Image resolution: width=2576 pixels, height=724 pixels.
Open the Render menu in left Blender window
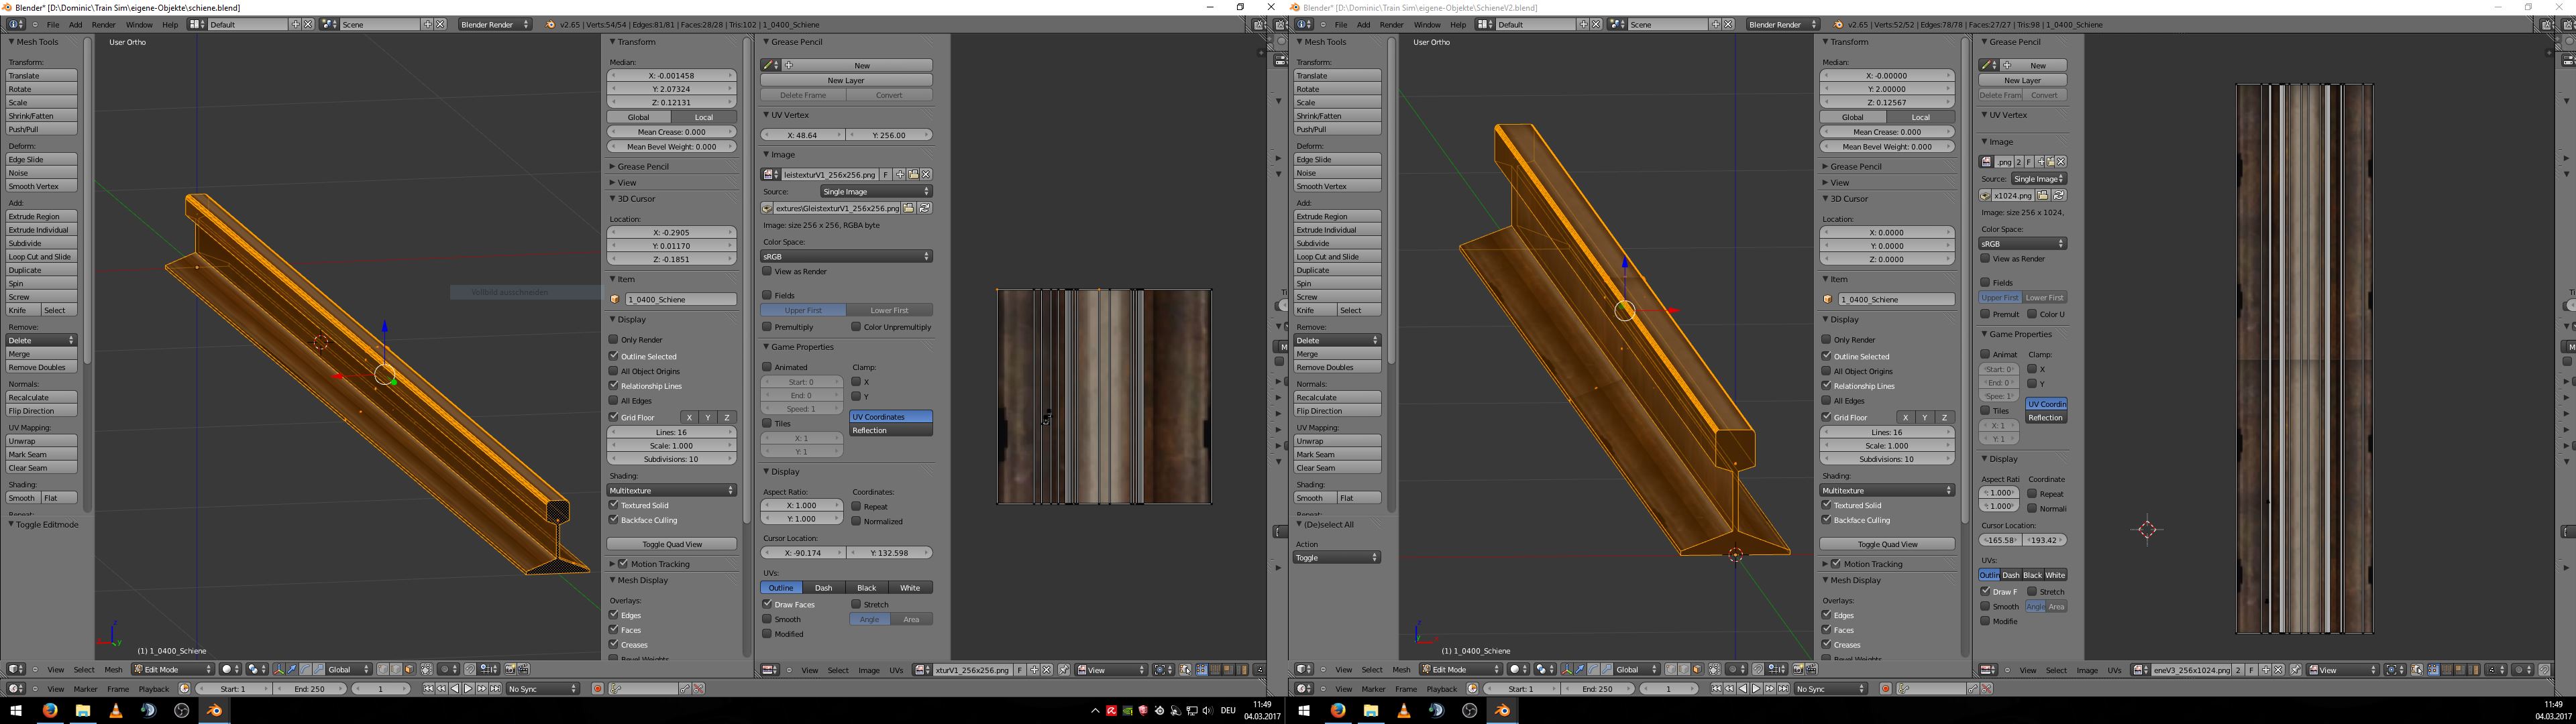pyautogui.click(x=103, y=24)
